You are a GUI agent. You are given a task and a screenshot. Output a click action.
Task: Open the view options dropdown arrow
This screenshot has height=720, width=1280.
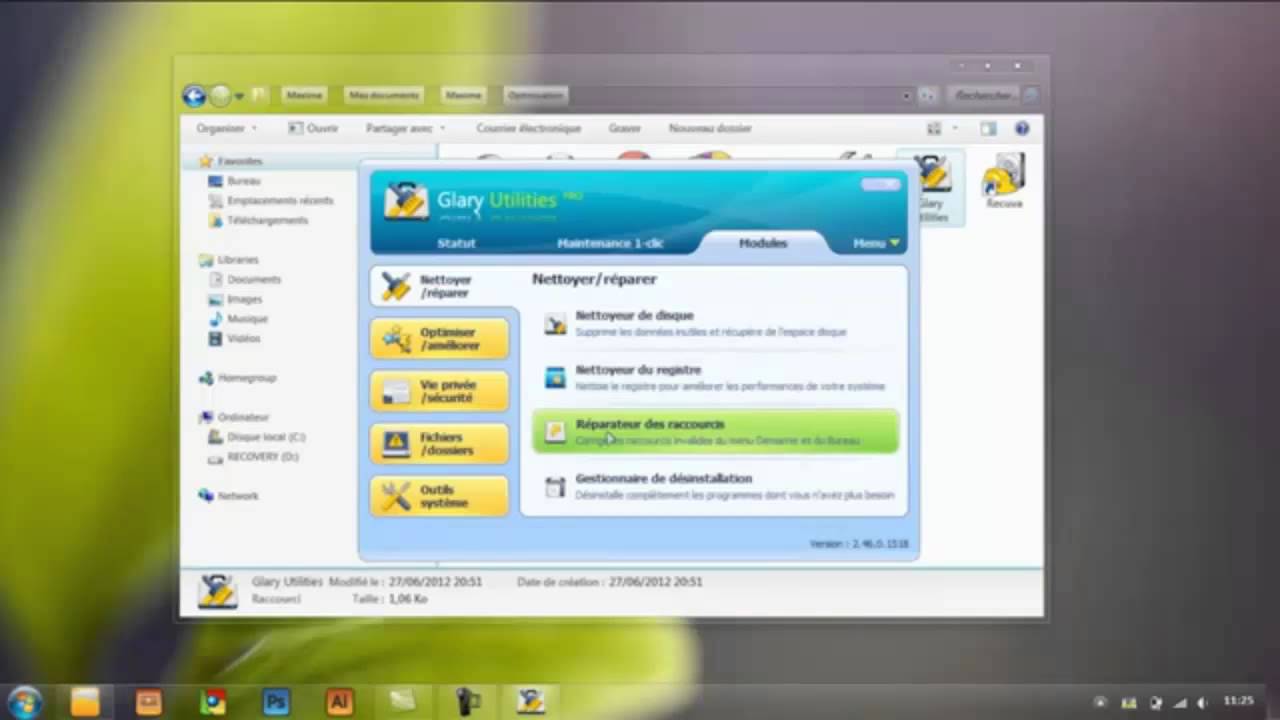pos(955,128)
